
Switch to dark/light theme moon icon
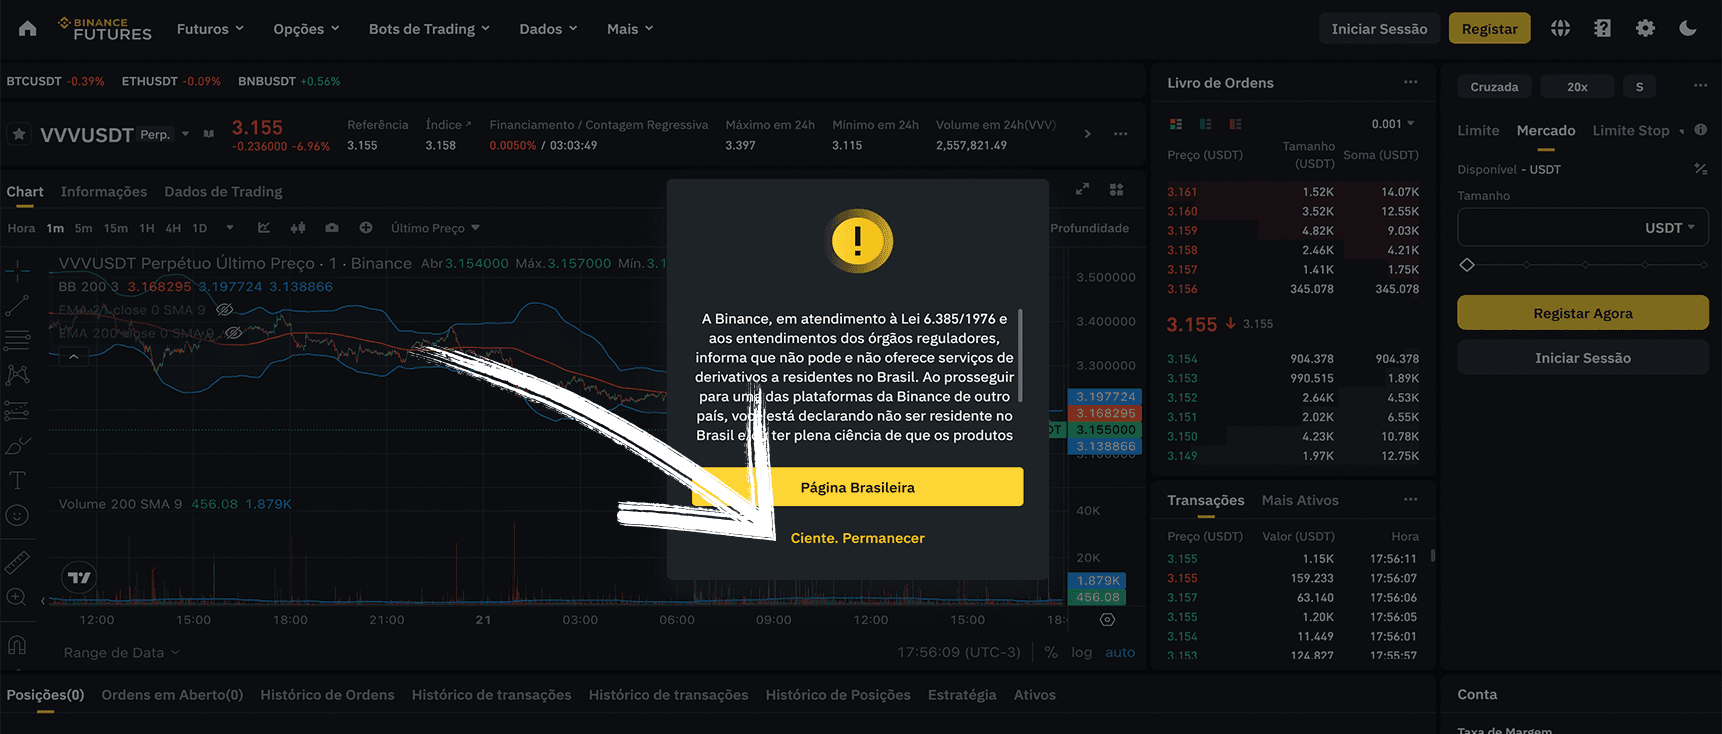click(x=1688, y=28)
